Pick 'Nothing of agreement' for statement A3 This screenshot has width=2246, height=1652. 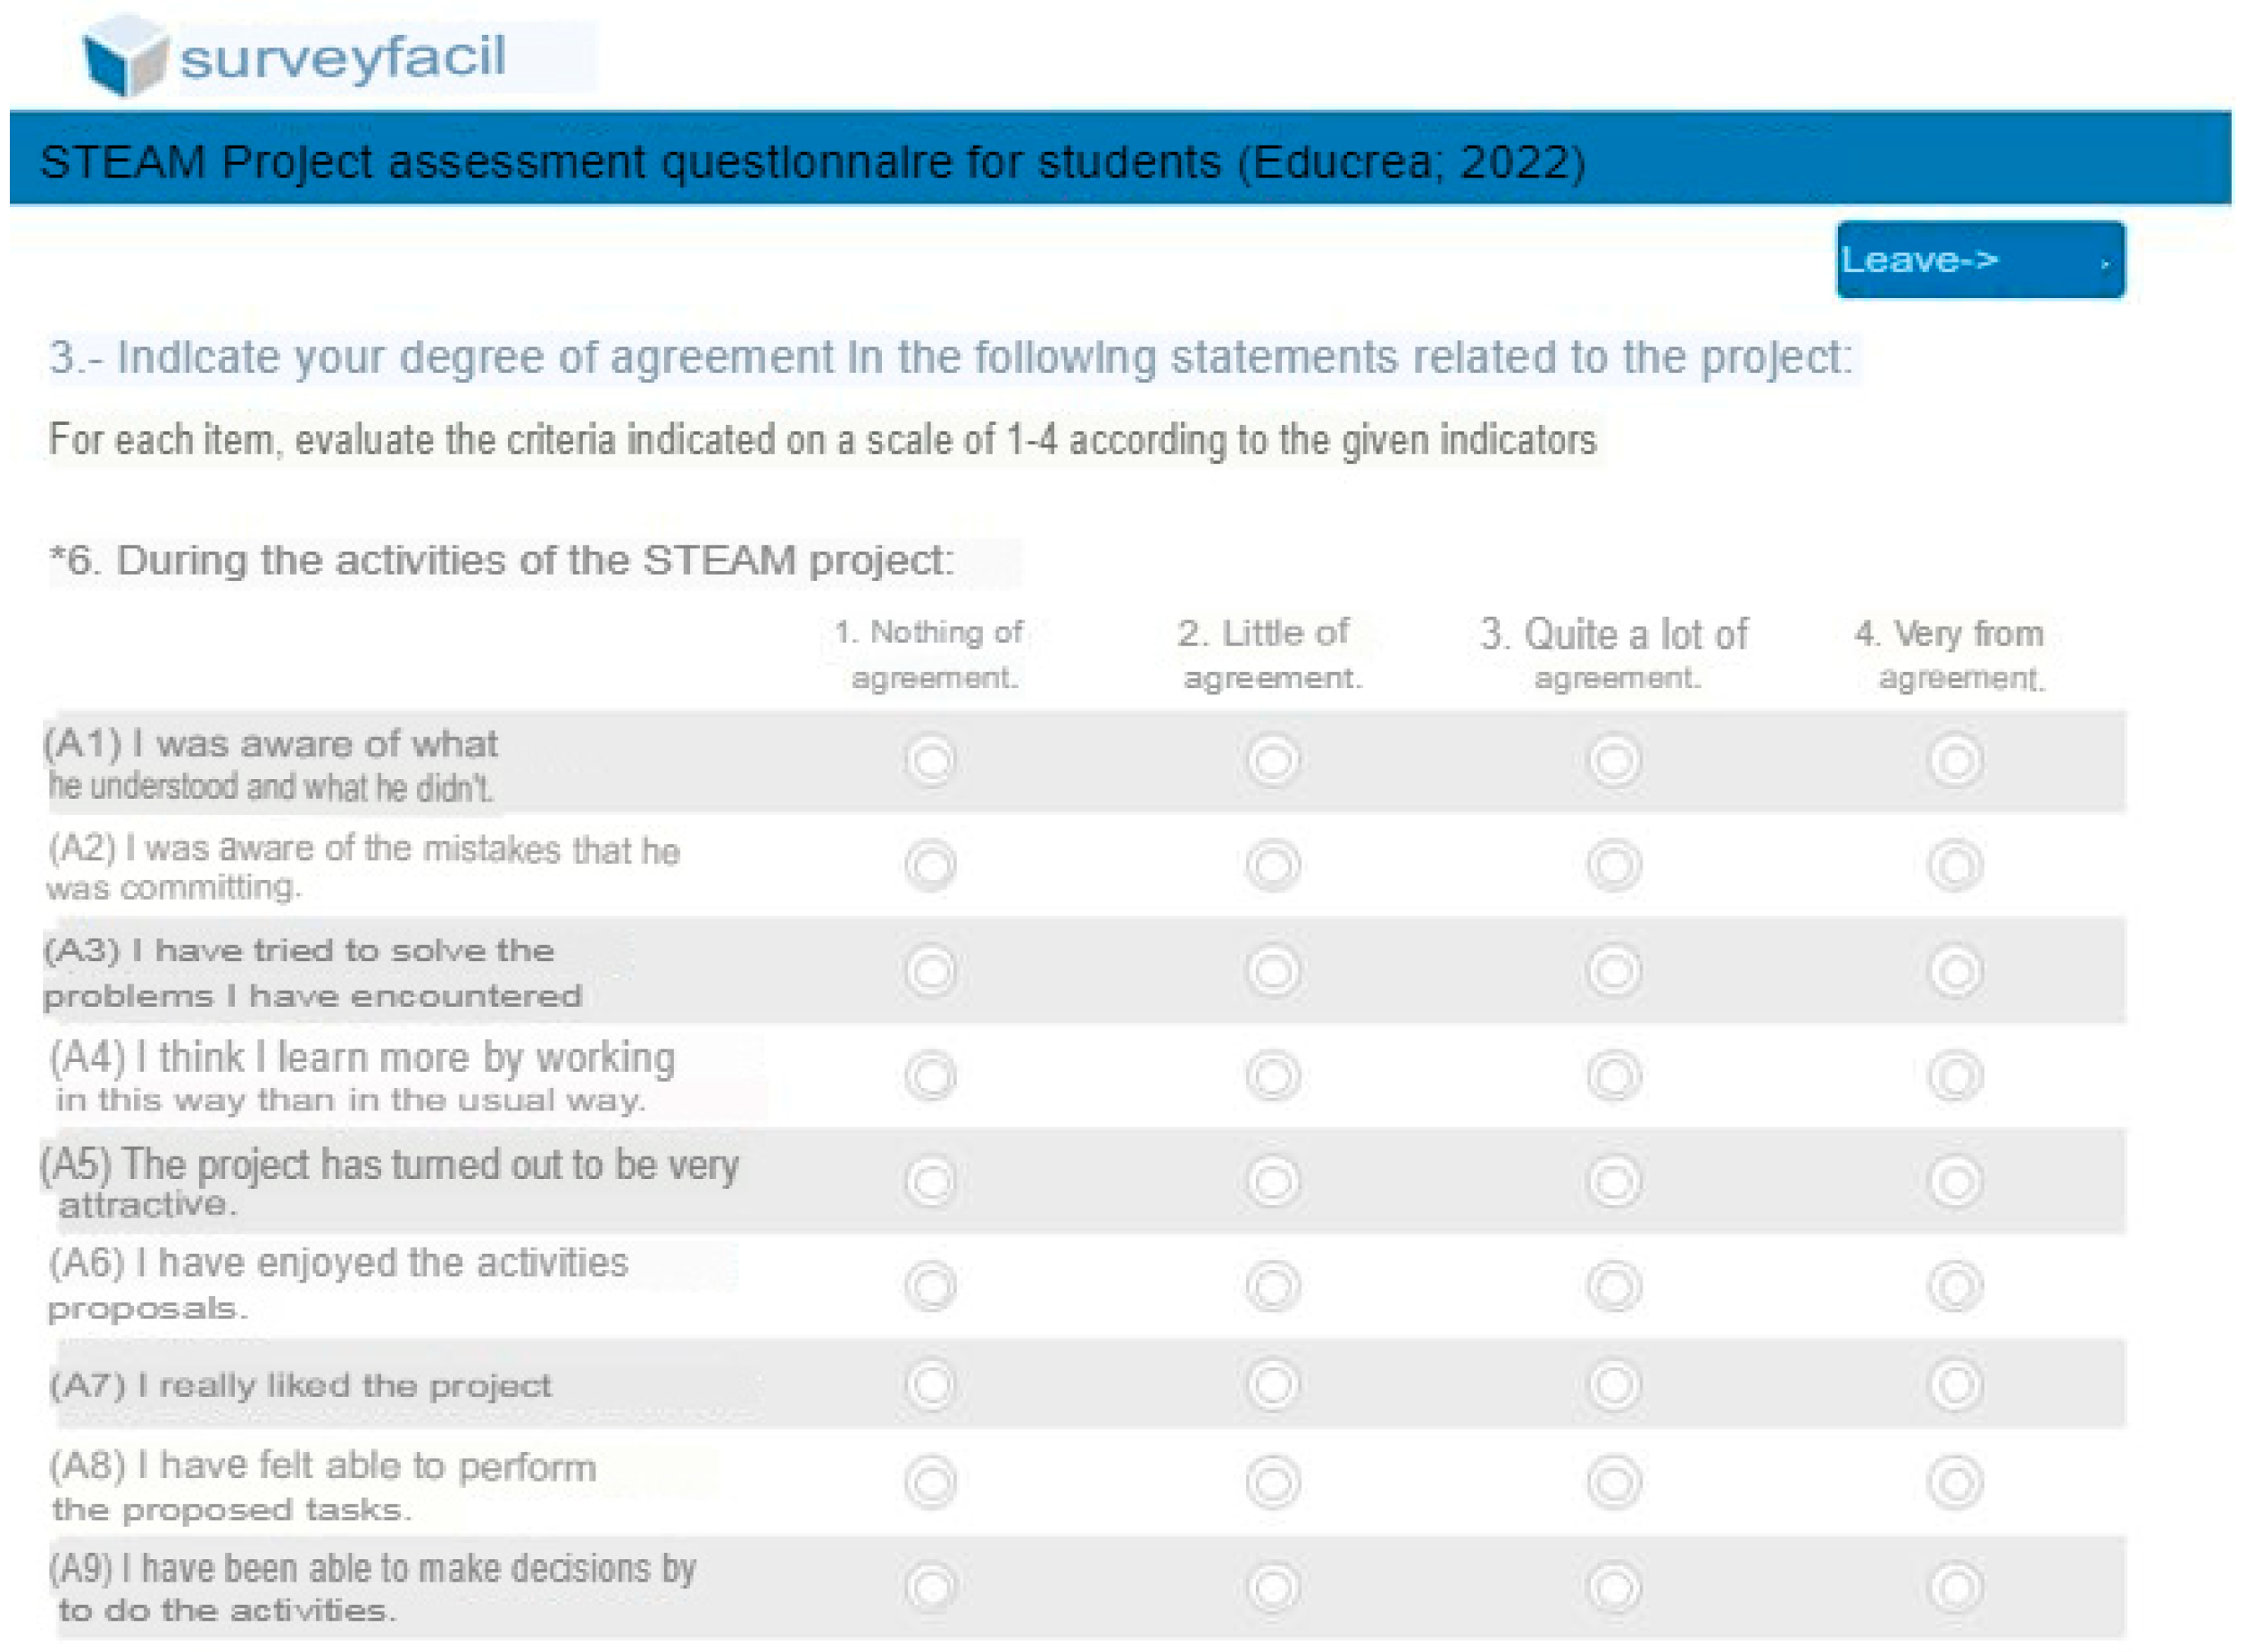pos(931,970)
